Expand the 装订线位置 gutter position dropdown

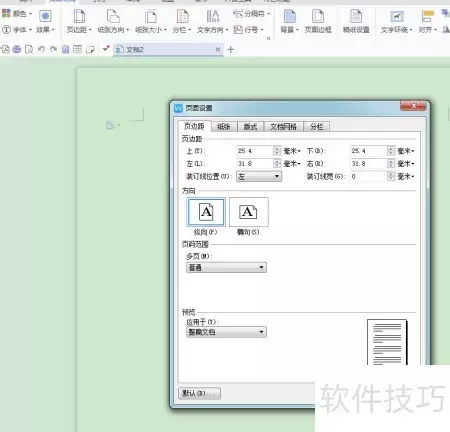click(x=259, y=176)
